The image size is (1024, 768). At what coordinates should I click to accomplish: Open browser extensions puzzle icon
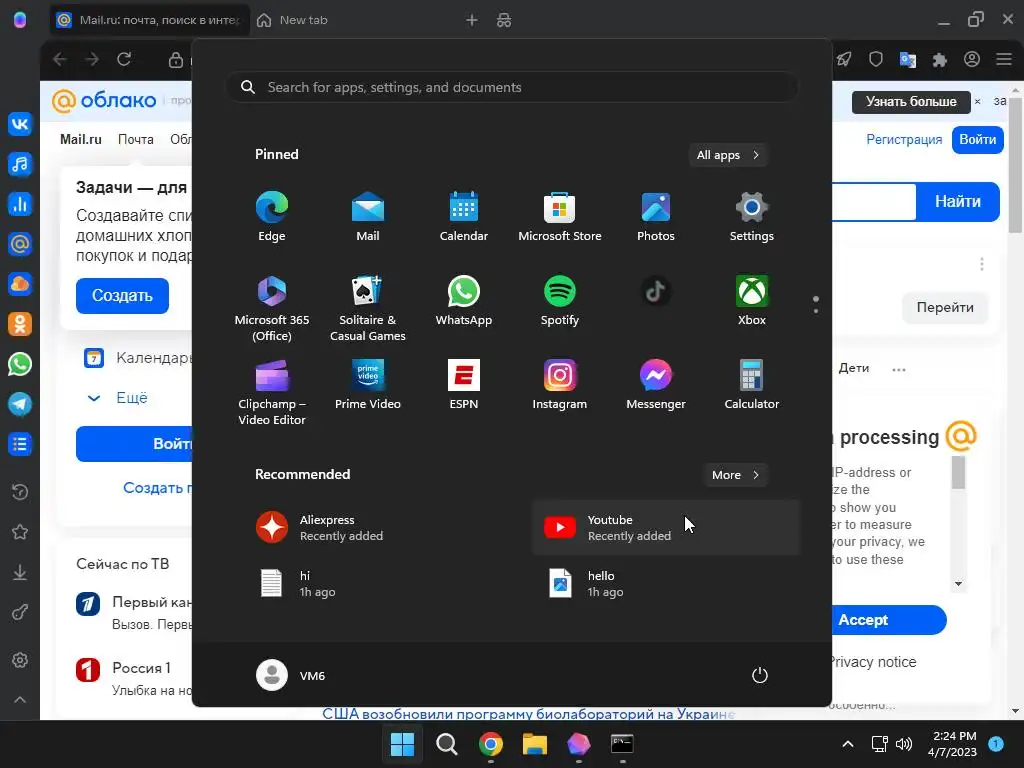940,60
